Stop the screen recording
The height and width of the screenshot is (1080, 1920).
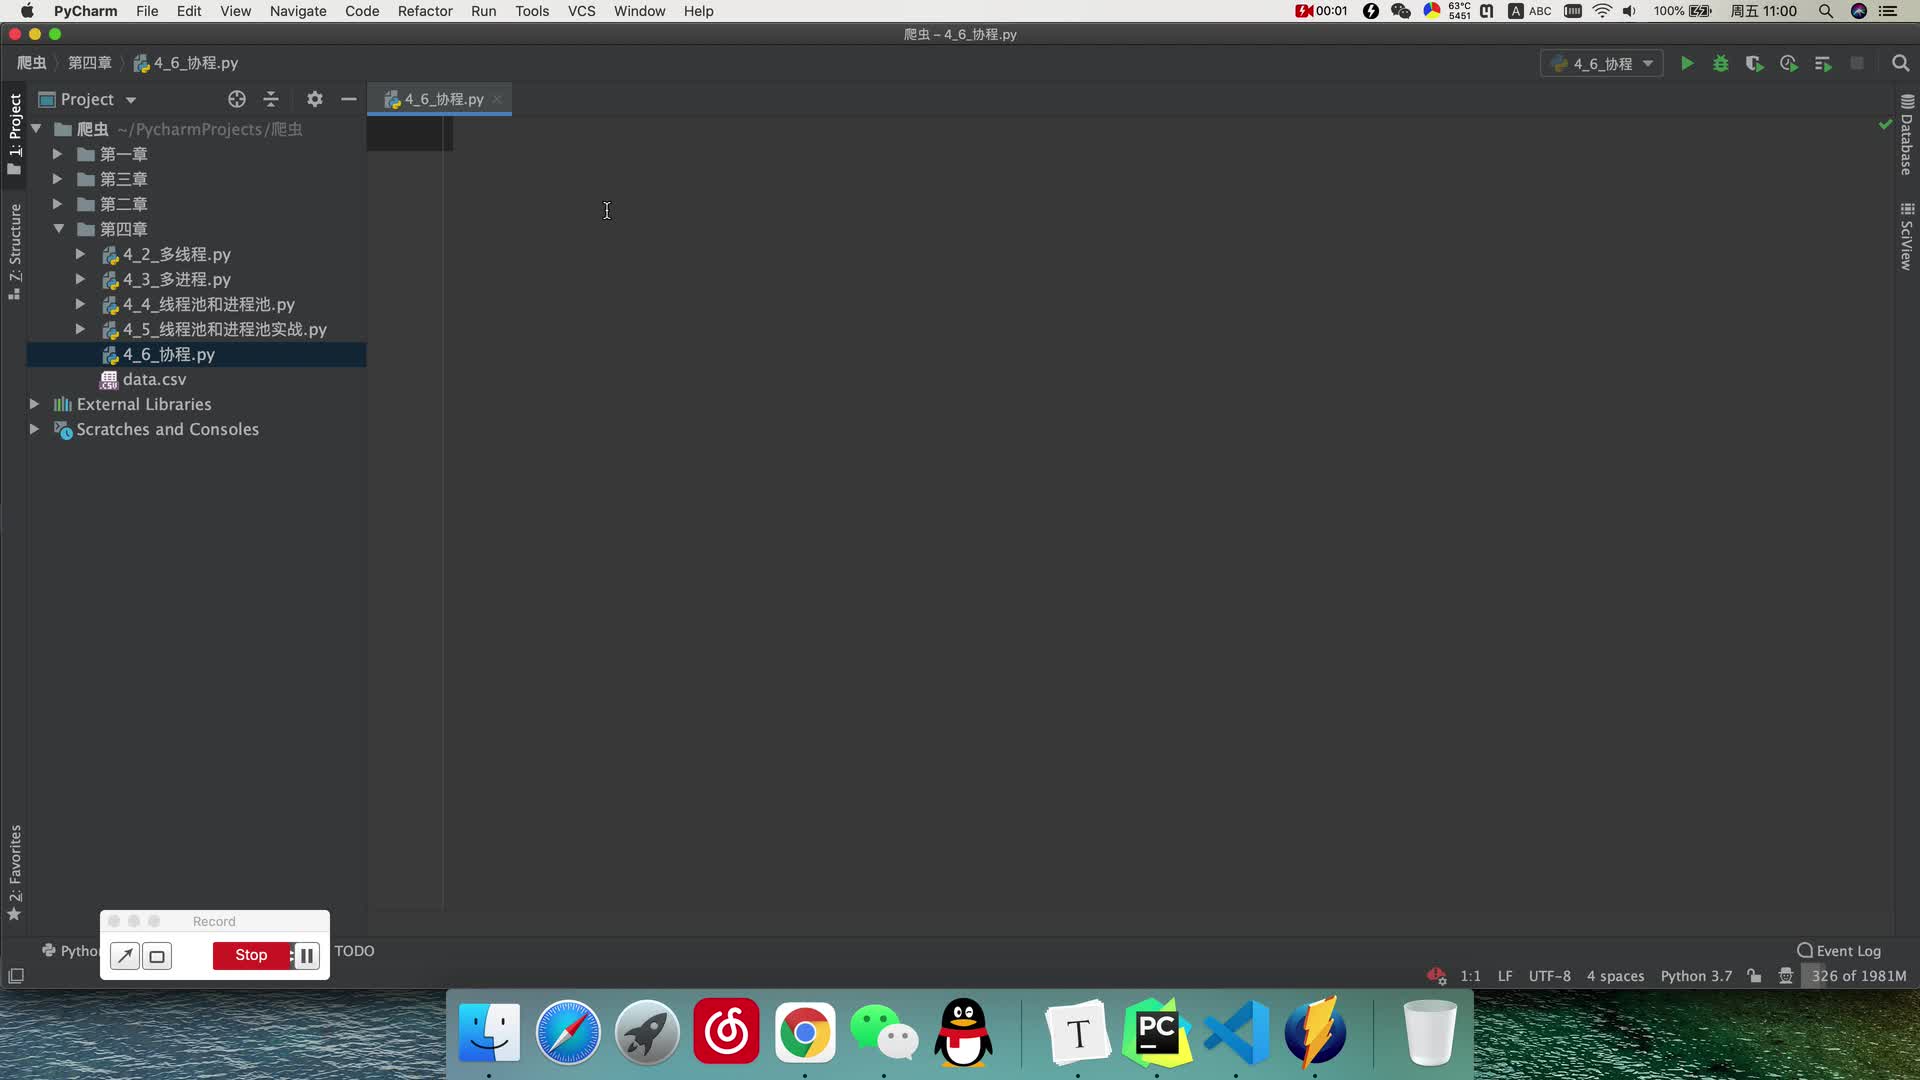point(251,956)
